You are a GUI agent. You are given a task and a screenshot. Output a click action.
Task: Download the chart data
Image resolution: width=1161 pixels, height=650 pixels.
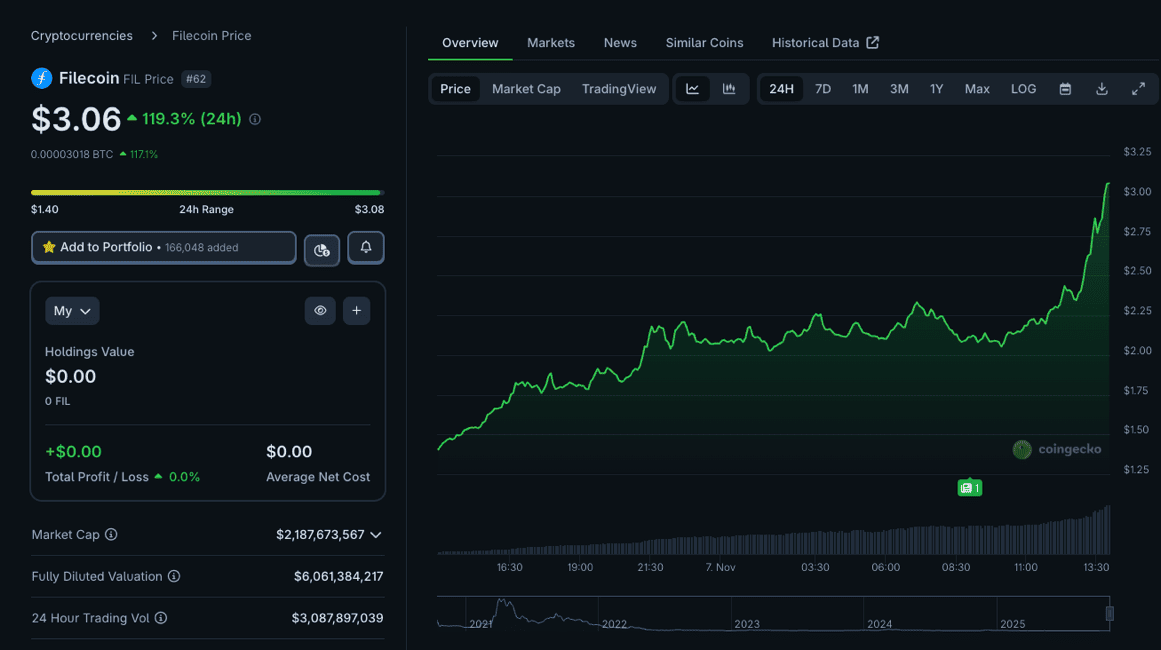coord(1102,89)
